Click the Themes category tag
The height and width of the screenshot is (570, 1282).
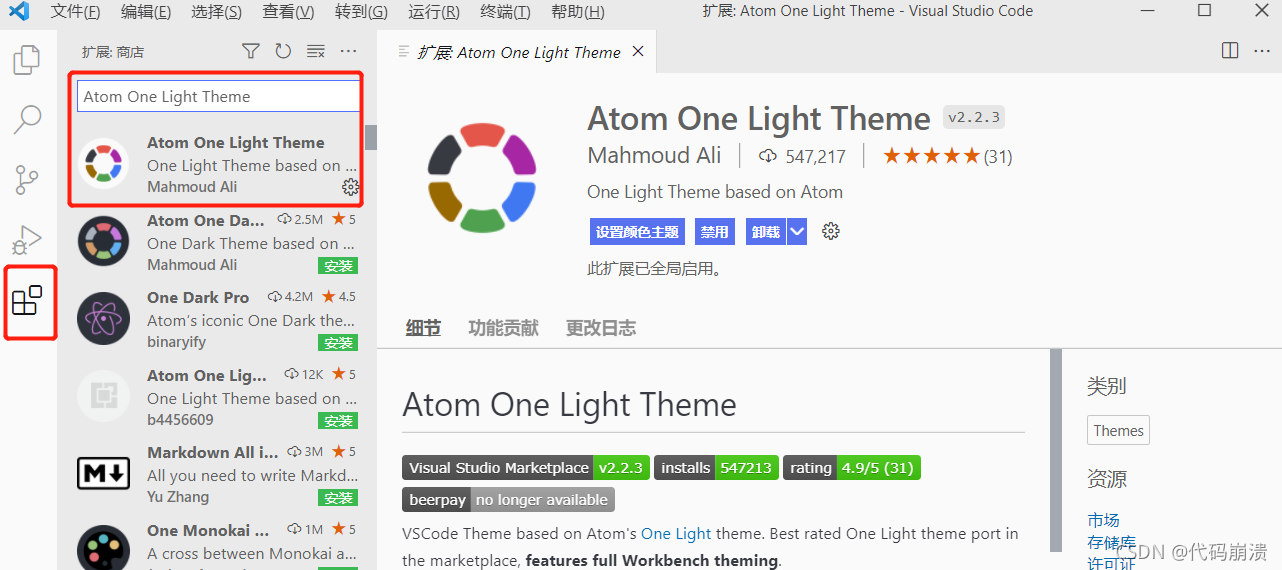(x=1118, y=430)
